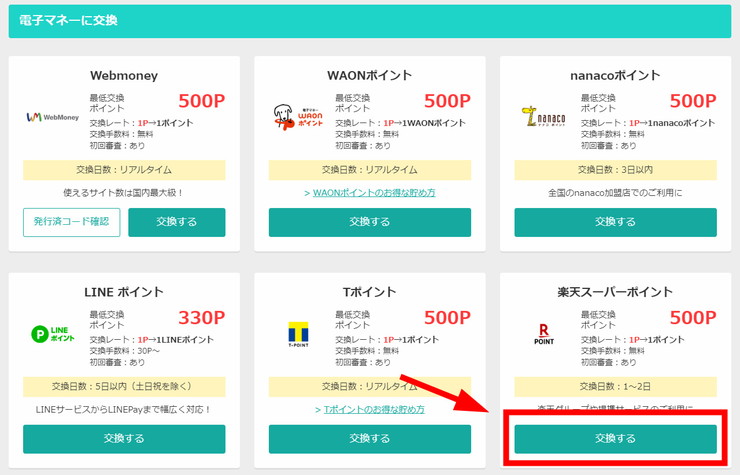Click the 交換手数料：30P～ text
The height and width of the screenshot is (475, 740).
(x=125, y=351)
